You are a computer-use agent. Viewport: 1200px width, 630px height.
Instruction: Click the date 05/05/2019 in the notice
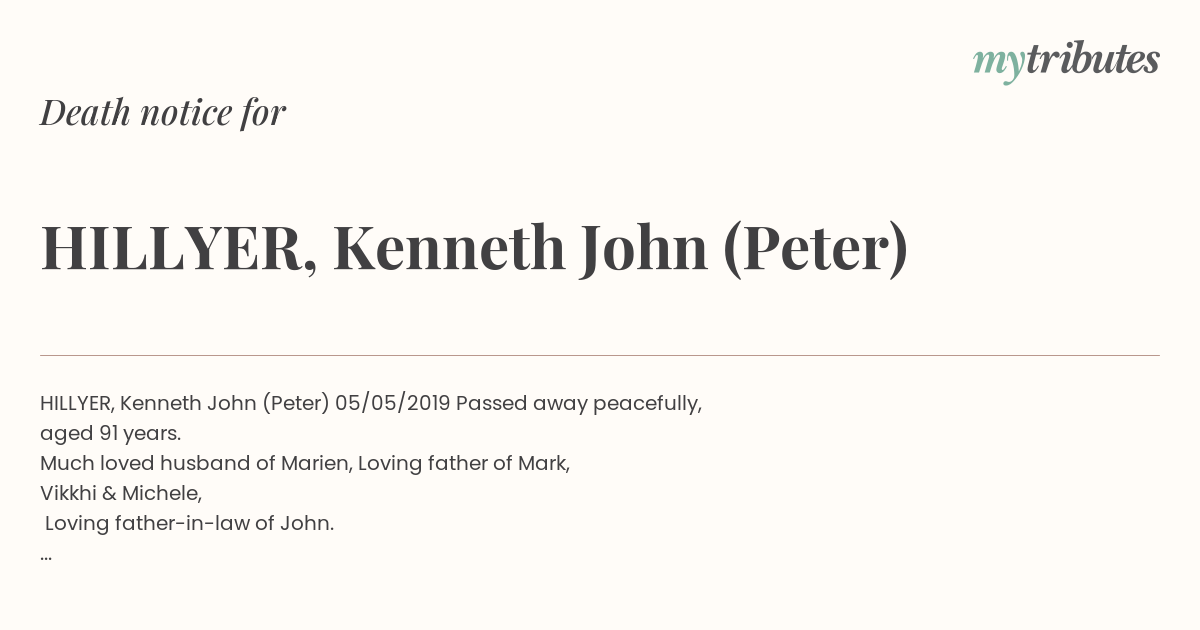[393, 403]
